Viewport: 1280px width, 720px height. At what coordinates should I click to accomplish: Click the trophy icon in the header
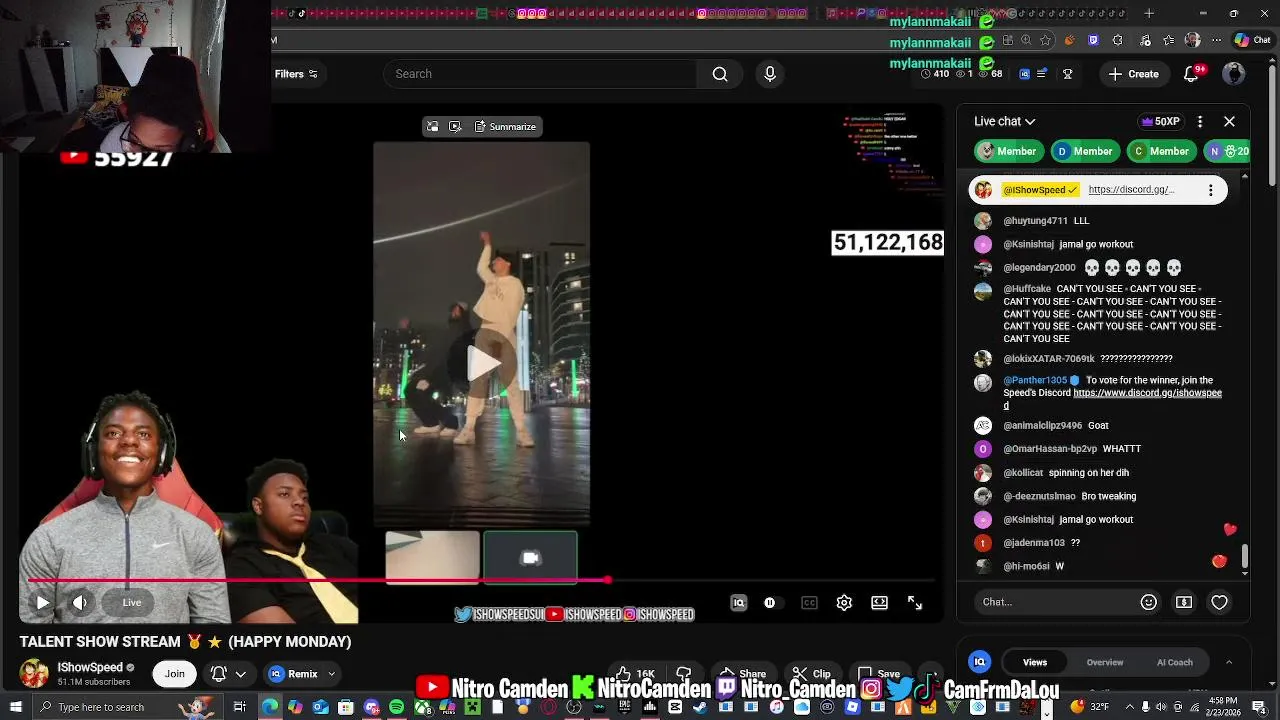coord(1067,74)
